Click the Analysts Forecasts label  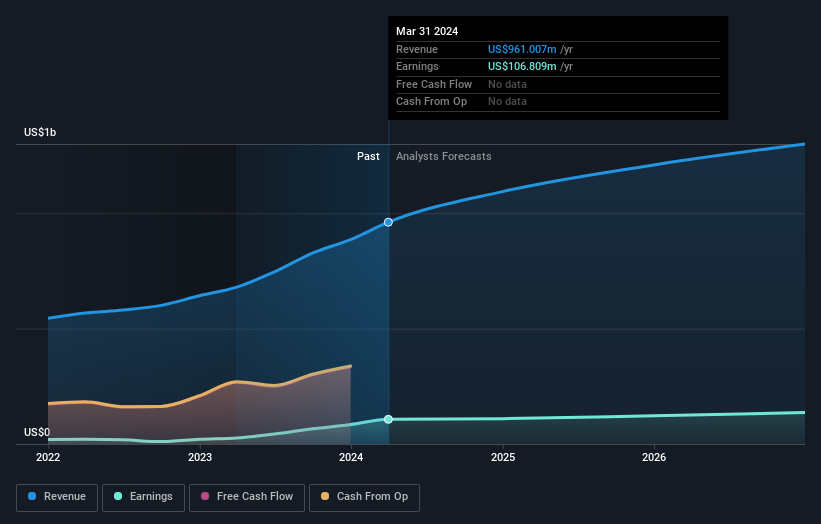click(443, 157)
